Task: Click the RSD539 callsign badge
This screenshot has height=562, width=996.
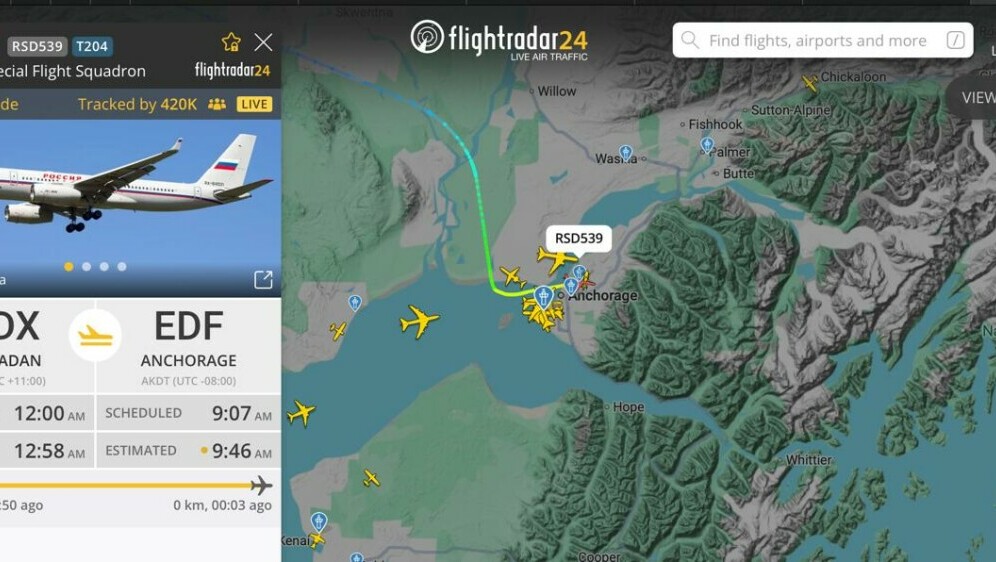Action: point(37,46)
